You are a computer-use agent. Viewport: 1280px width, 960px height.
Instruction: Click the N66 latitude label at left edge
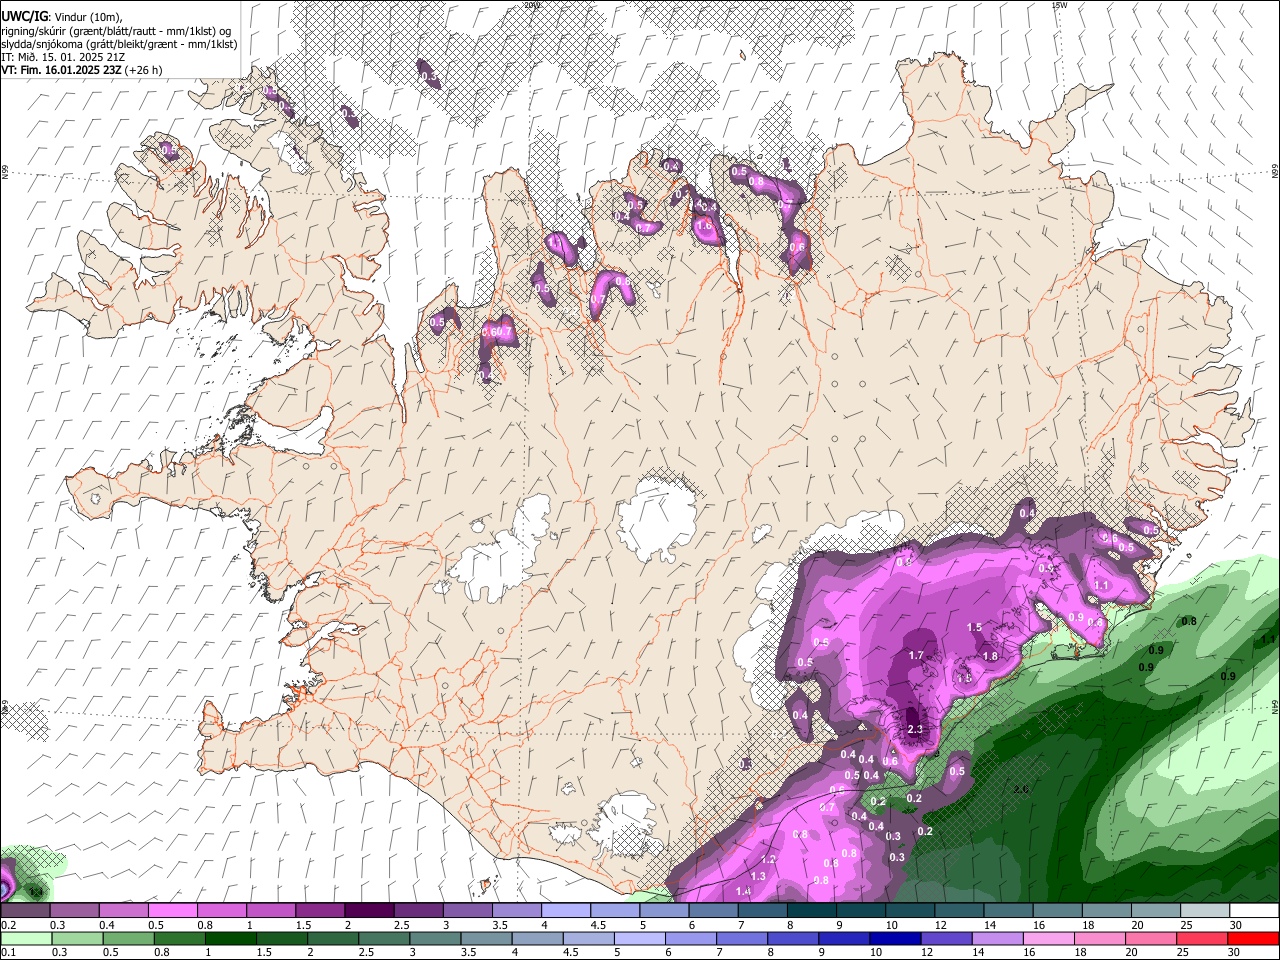pyautogui.click(x=4, y=173)
